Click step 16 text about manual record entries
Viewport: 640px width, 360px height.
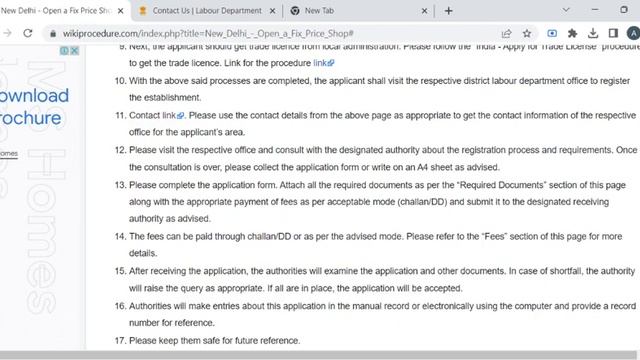pyautogui.click(x=382, y=314)
